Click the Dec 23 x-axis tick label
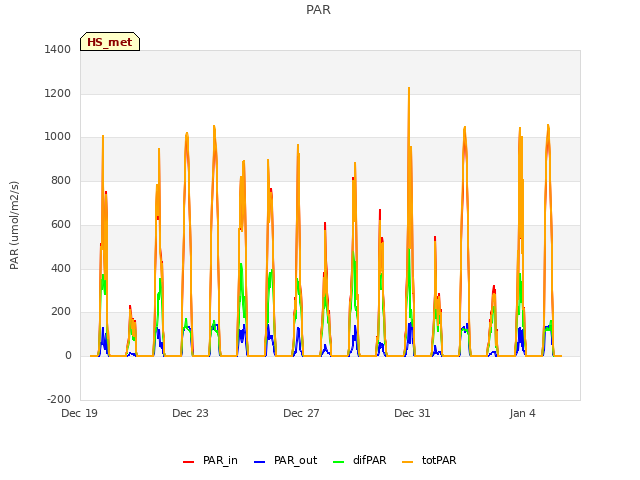 (x=190, y=413)
